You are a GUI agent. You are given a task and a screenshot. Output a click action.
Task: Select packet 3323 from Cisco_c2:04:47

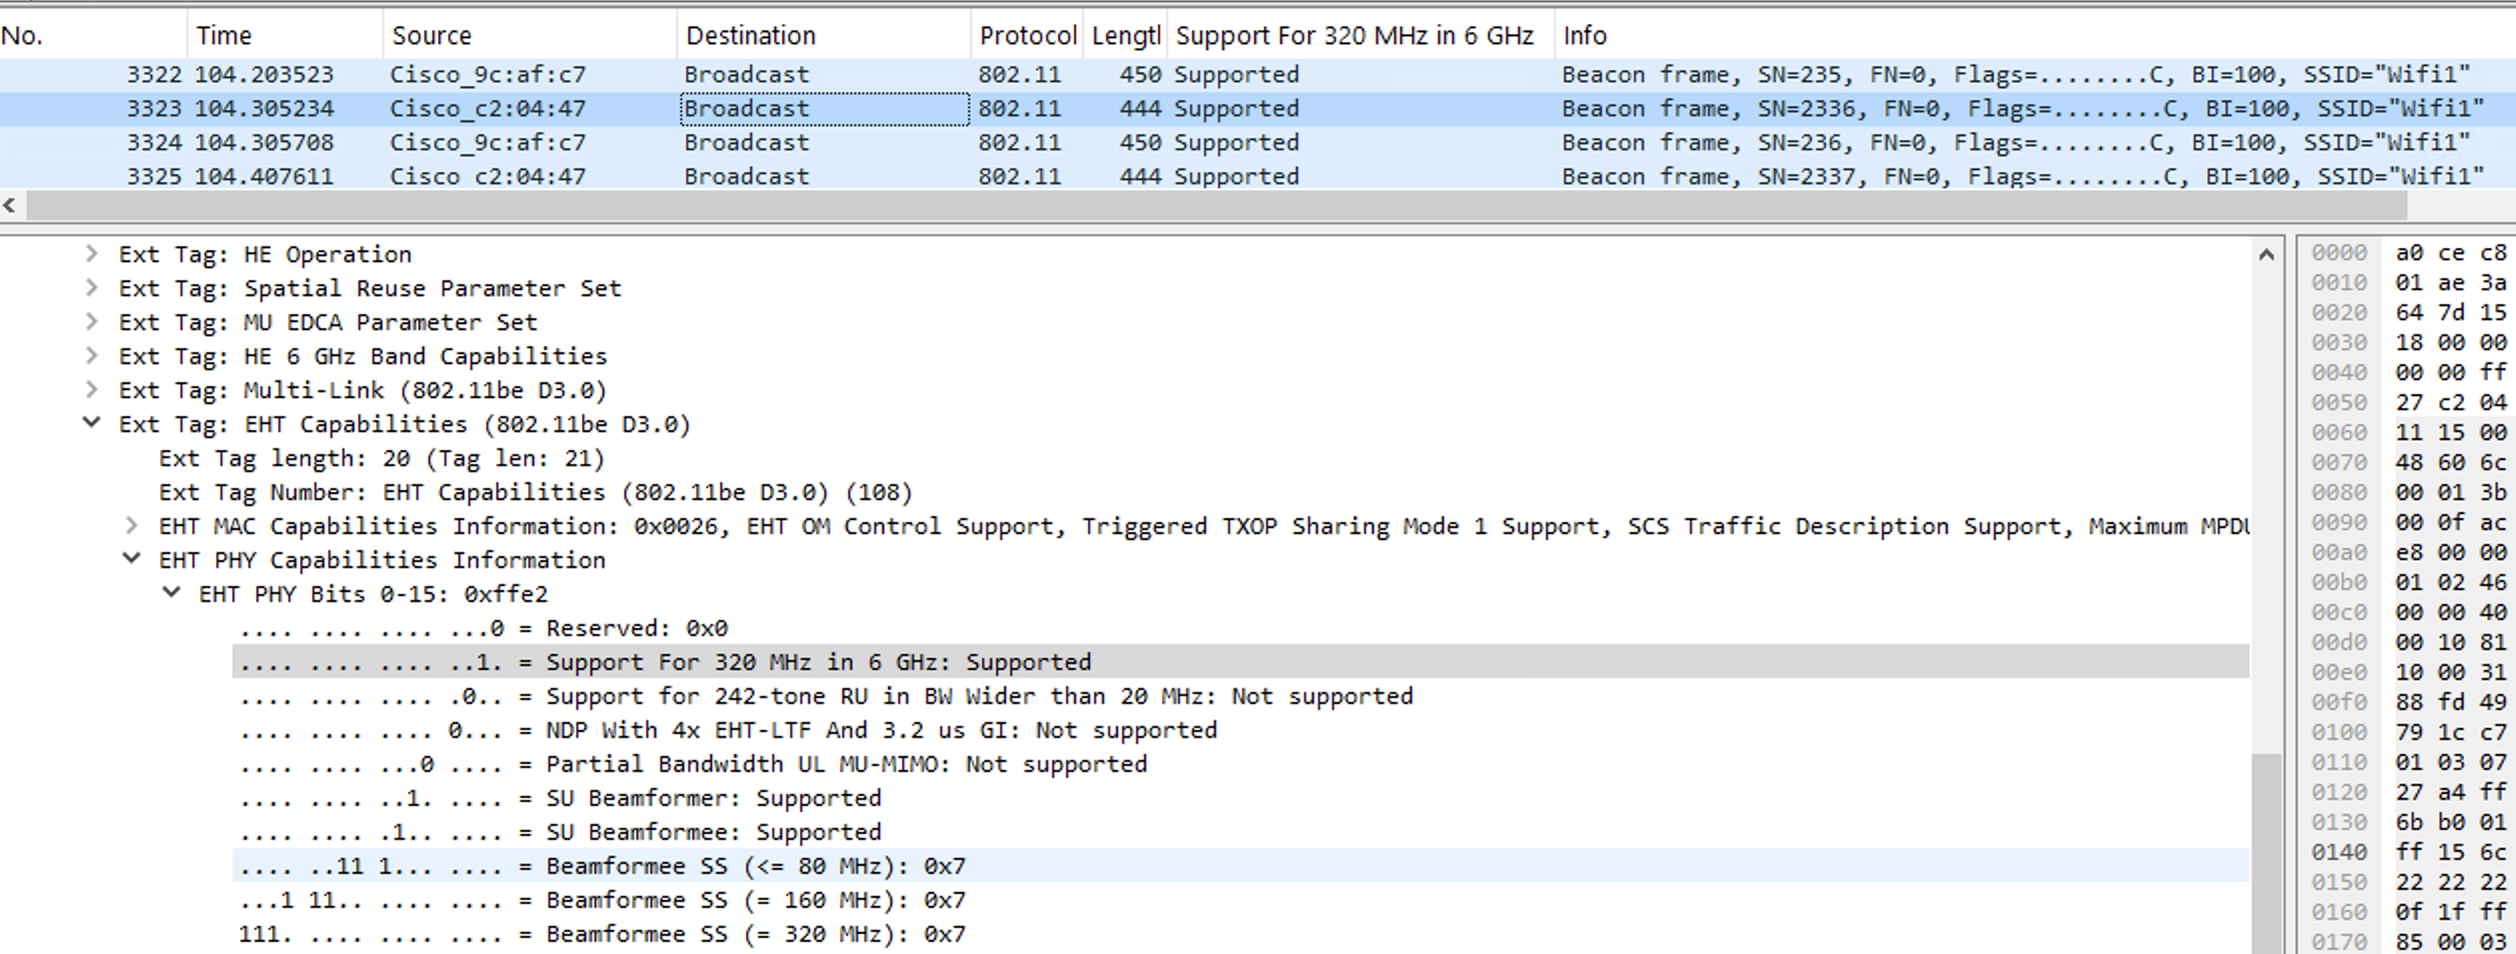[1258, 109]
